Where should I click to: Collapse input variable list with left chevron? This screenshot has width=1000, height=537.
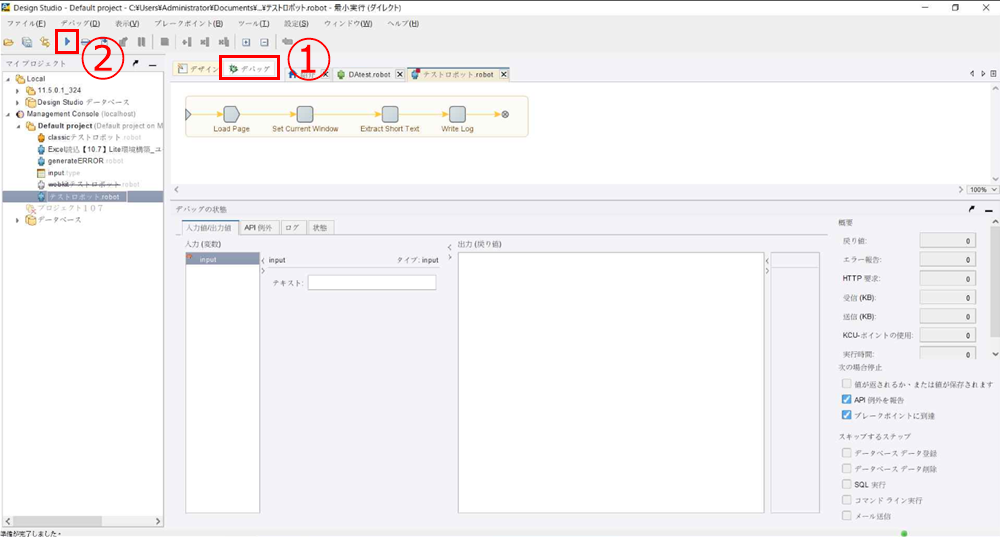(x=263, y=260)
